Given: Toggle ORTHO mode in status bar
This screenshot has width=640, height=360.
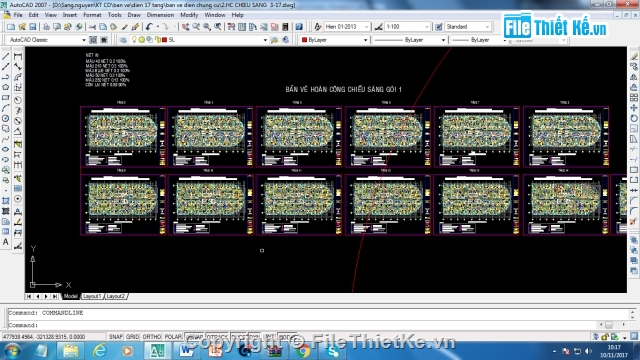Looking at the screenshot, I should [x=151, y=337].
